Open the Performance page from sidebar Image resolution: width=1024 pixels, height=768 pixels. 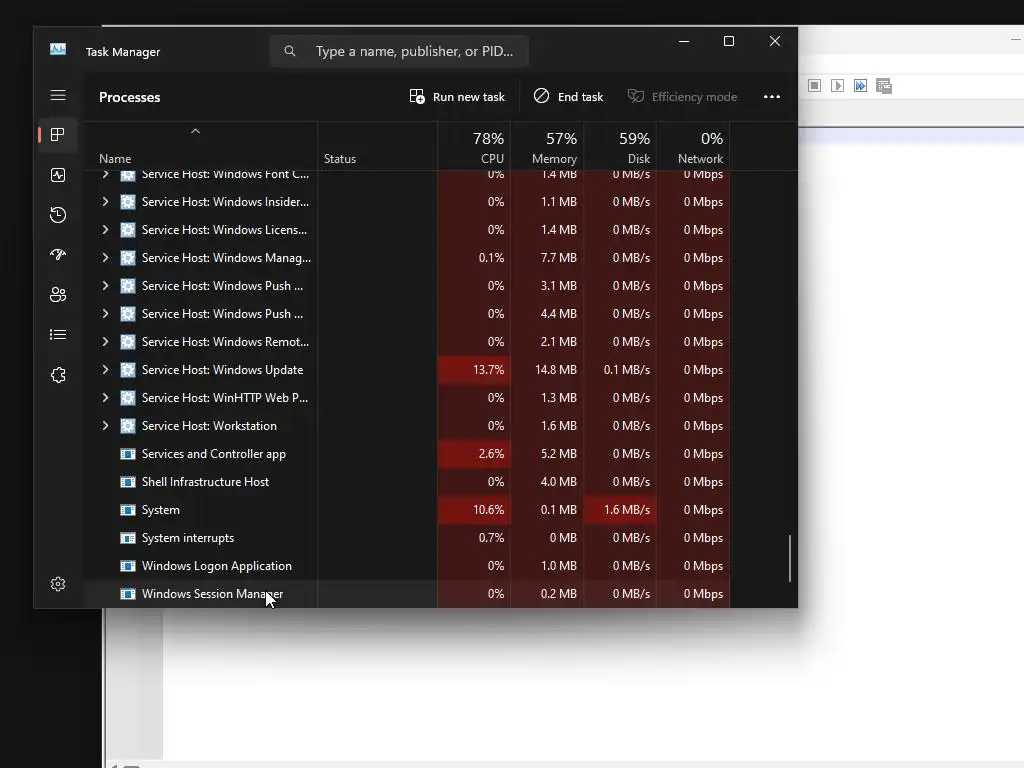(58, 175)
